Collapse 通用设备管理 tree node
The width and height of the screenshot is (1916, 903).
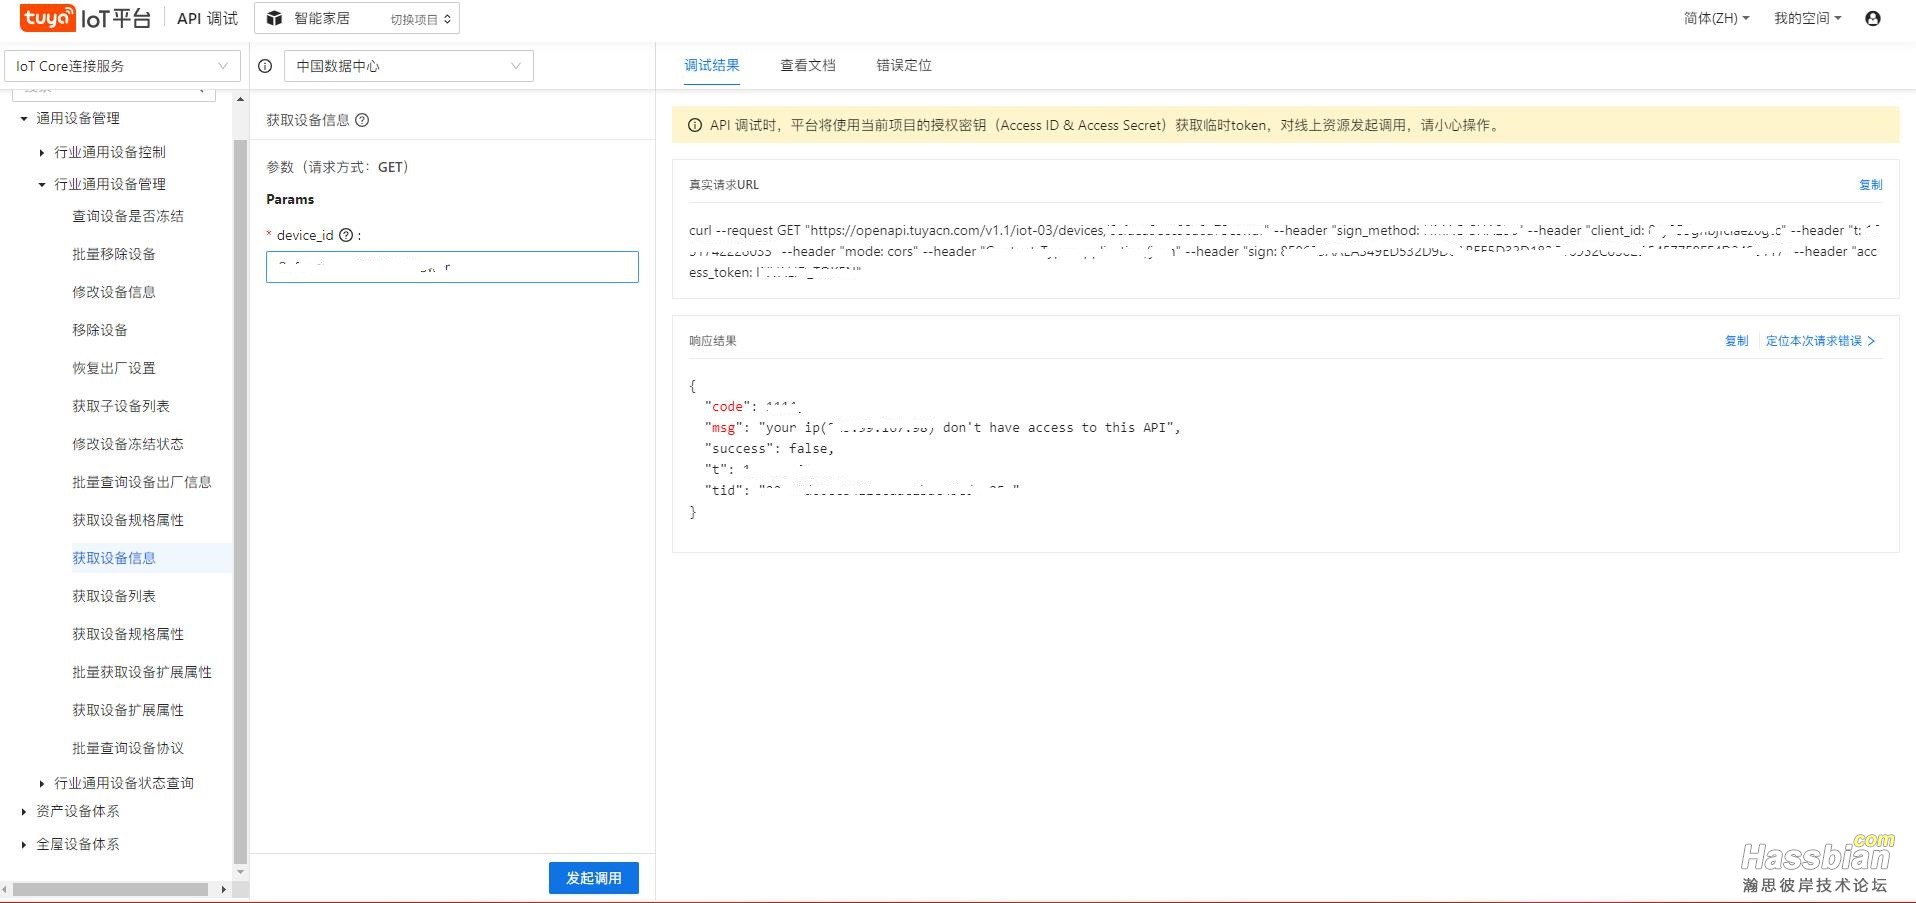tap(24, 118)
